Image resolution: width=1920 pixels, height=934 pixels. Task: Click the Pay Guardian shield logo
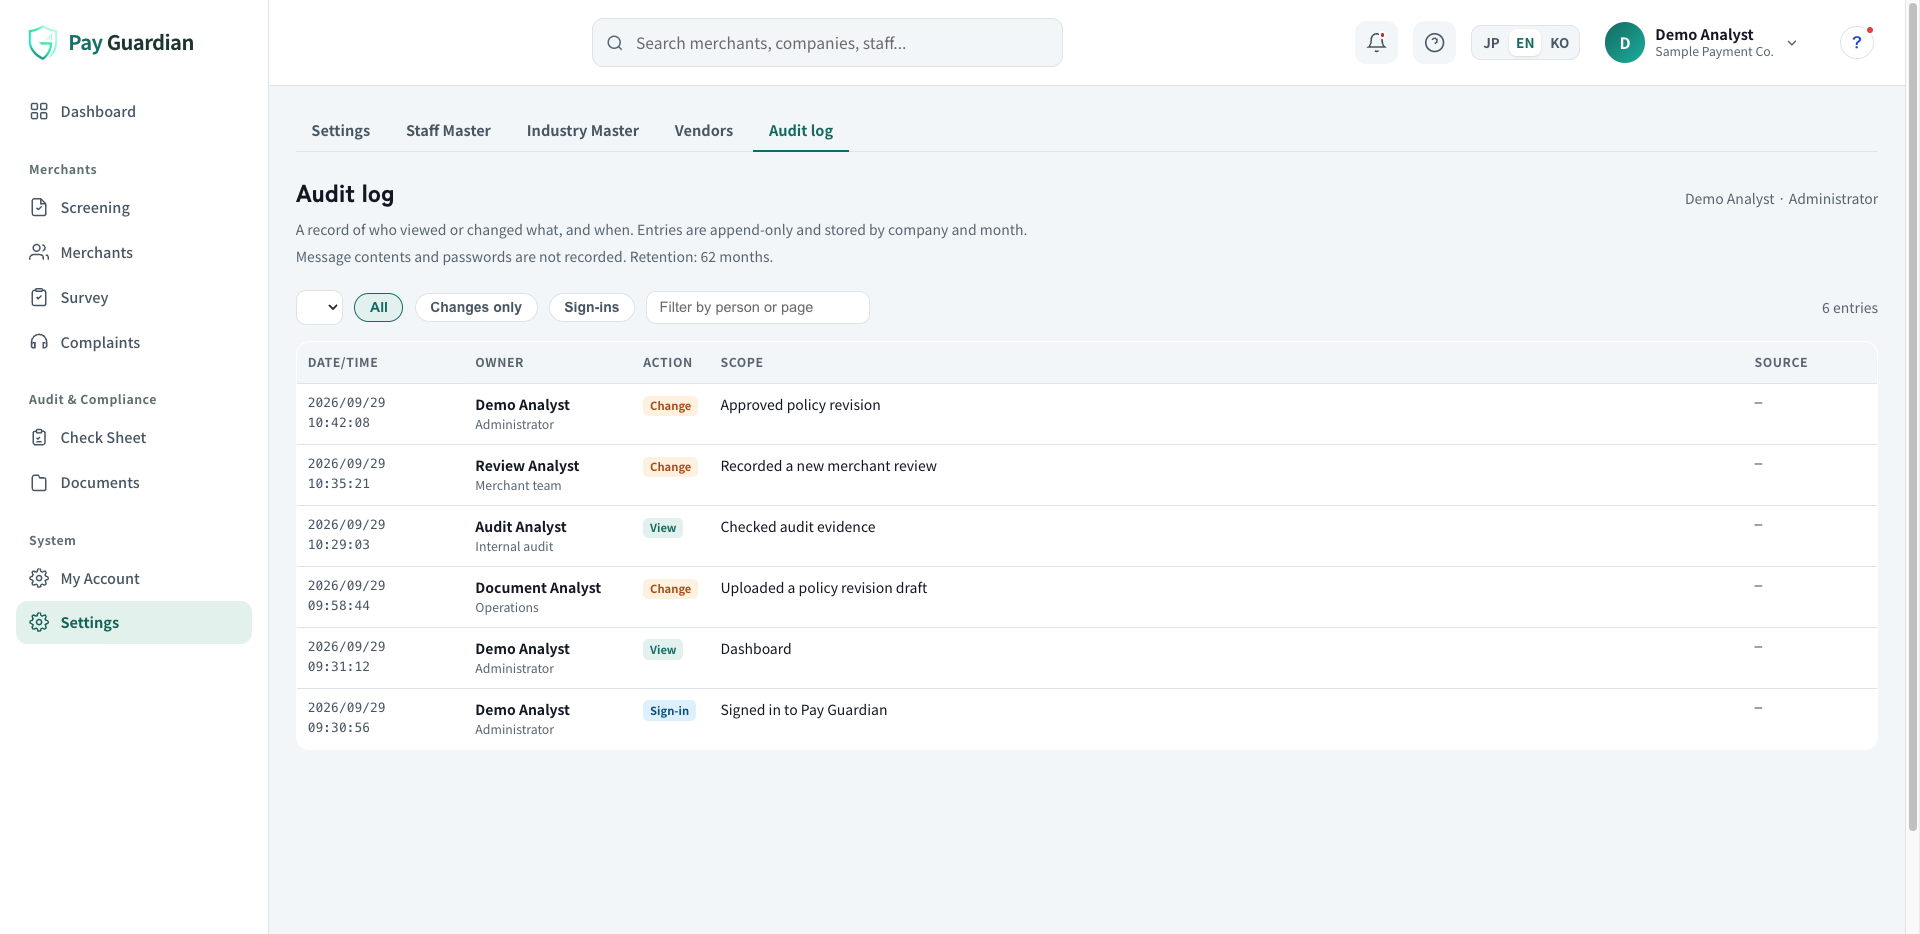point(42,43)
